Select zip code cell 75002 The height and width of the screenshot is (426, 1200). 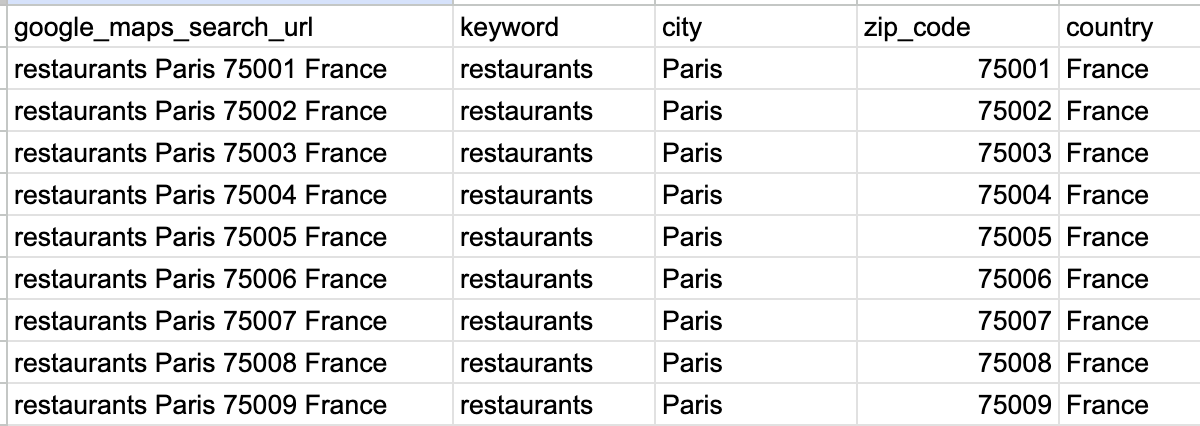coord(958,111)
